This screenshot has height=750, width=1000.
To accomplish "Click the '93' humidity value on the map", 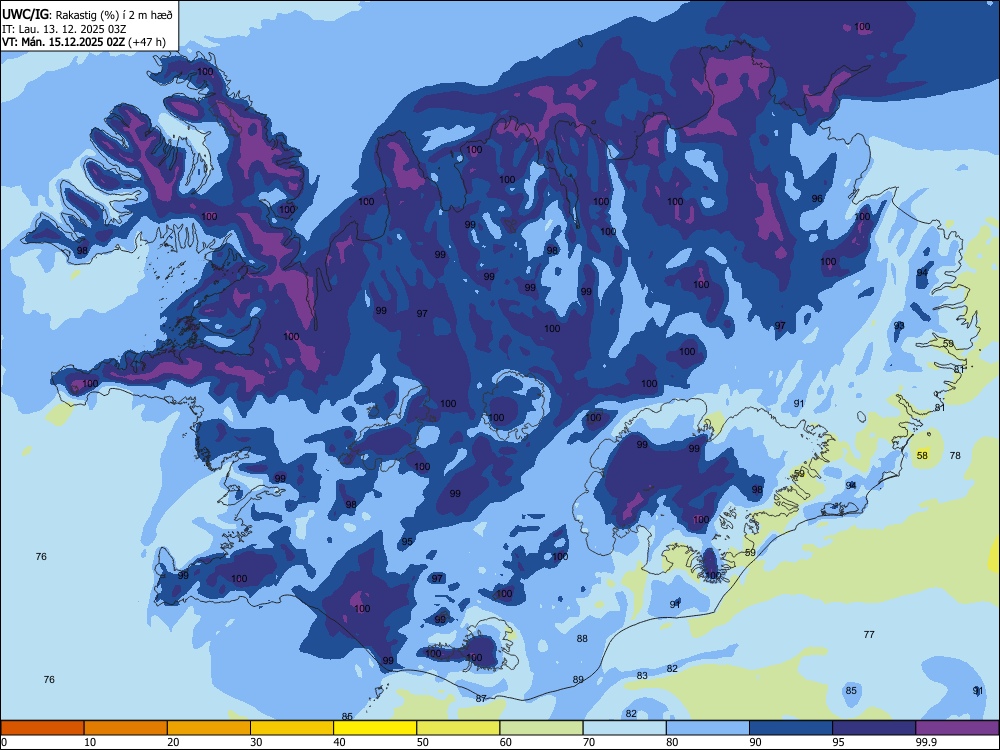I will 899,326.
